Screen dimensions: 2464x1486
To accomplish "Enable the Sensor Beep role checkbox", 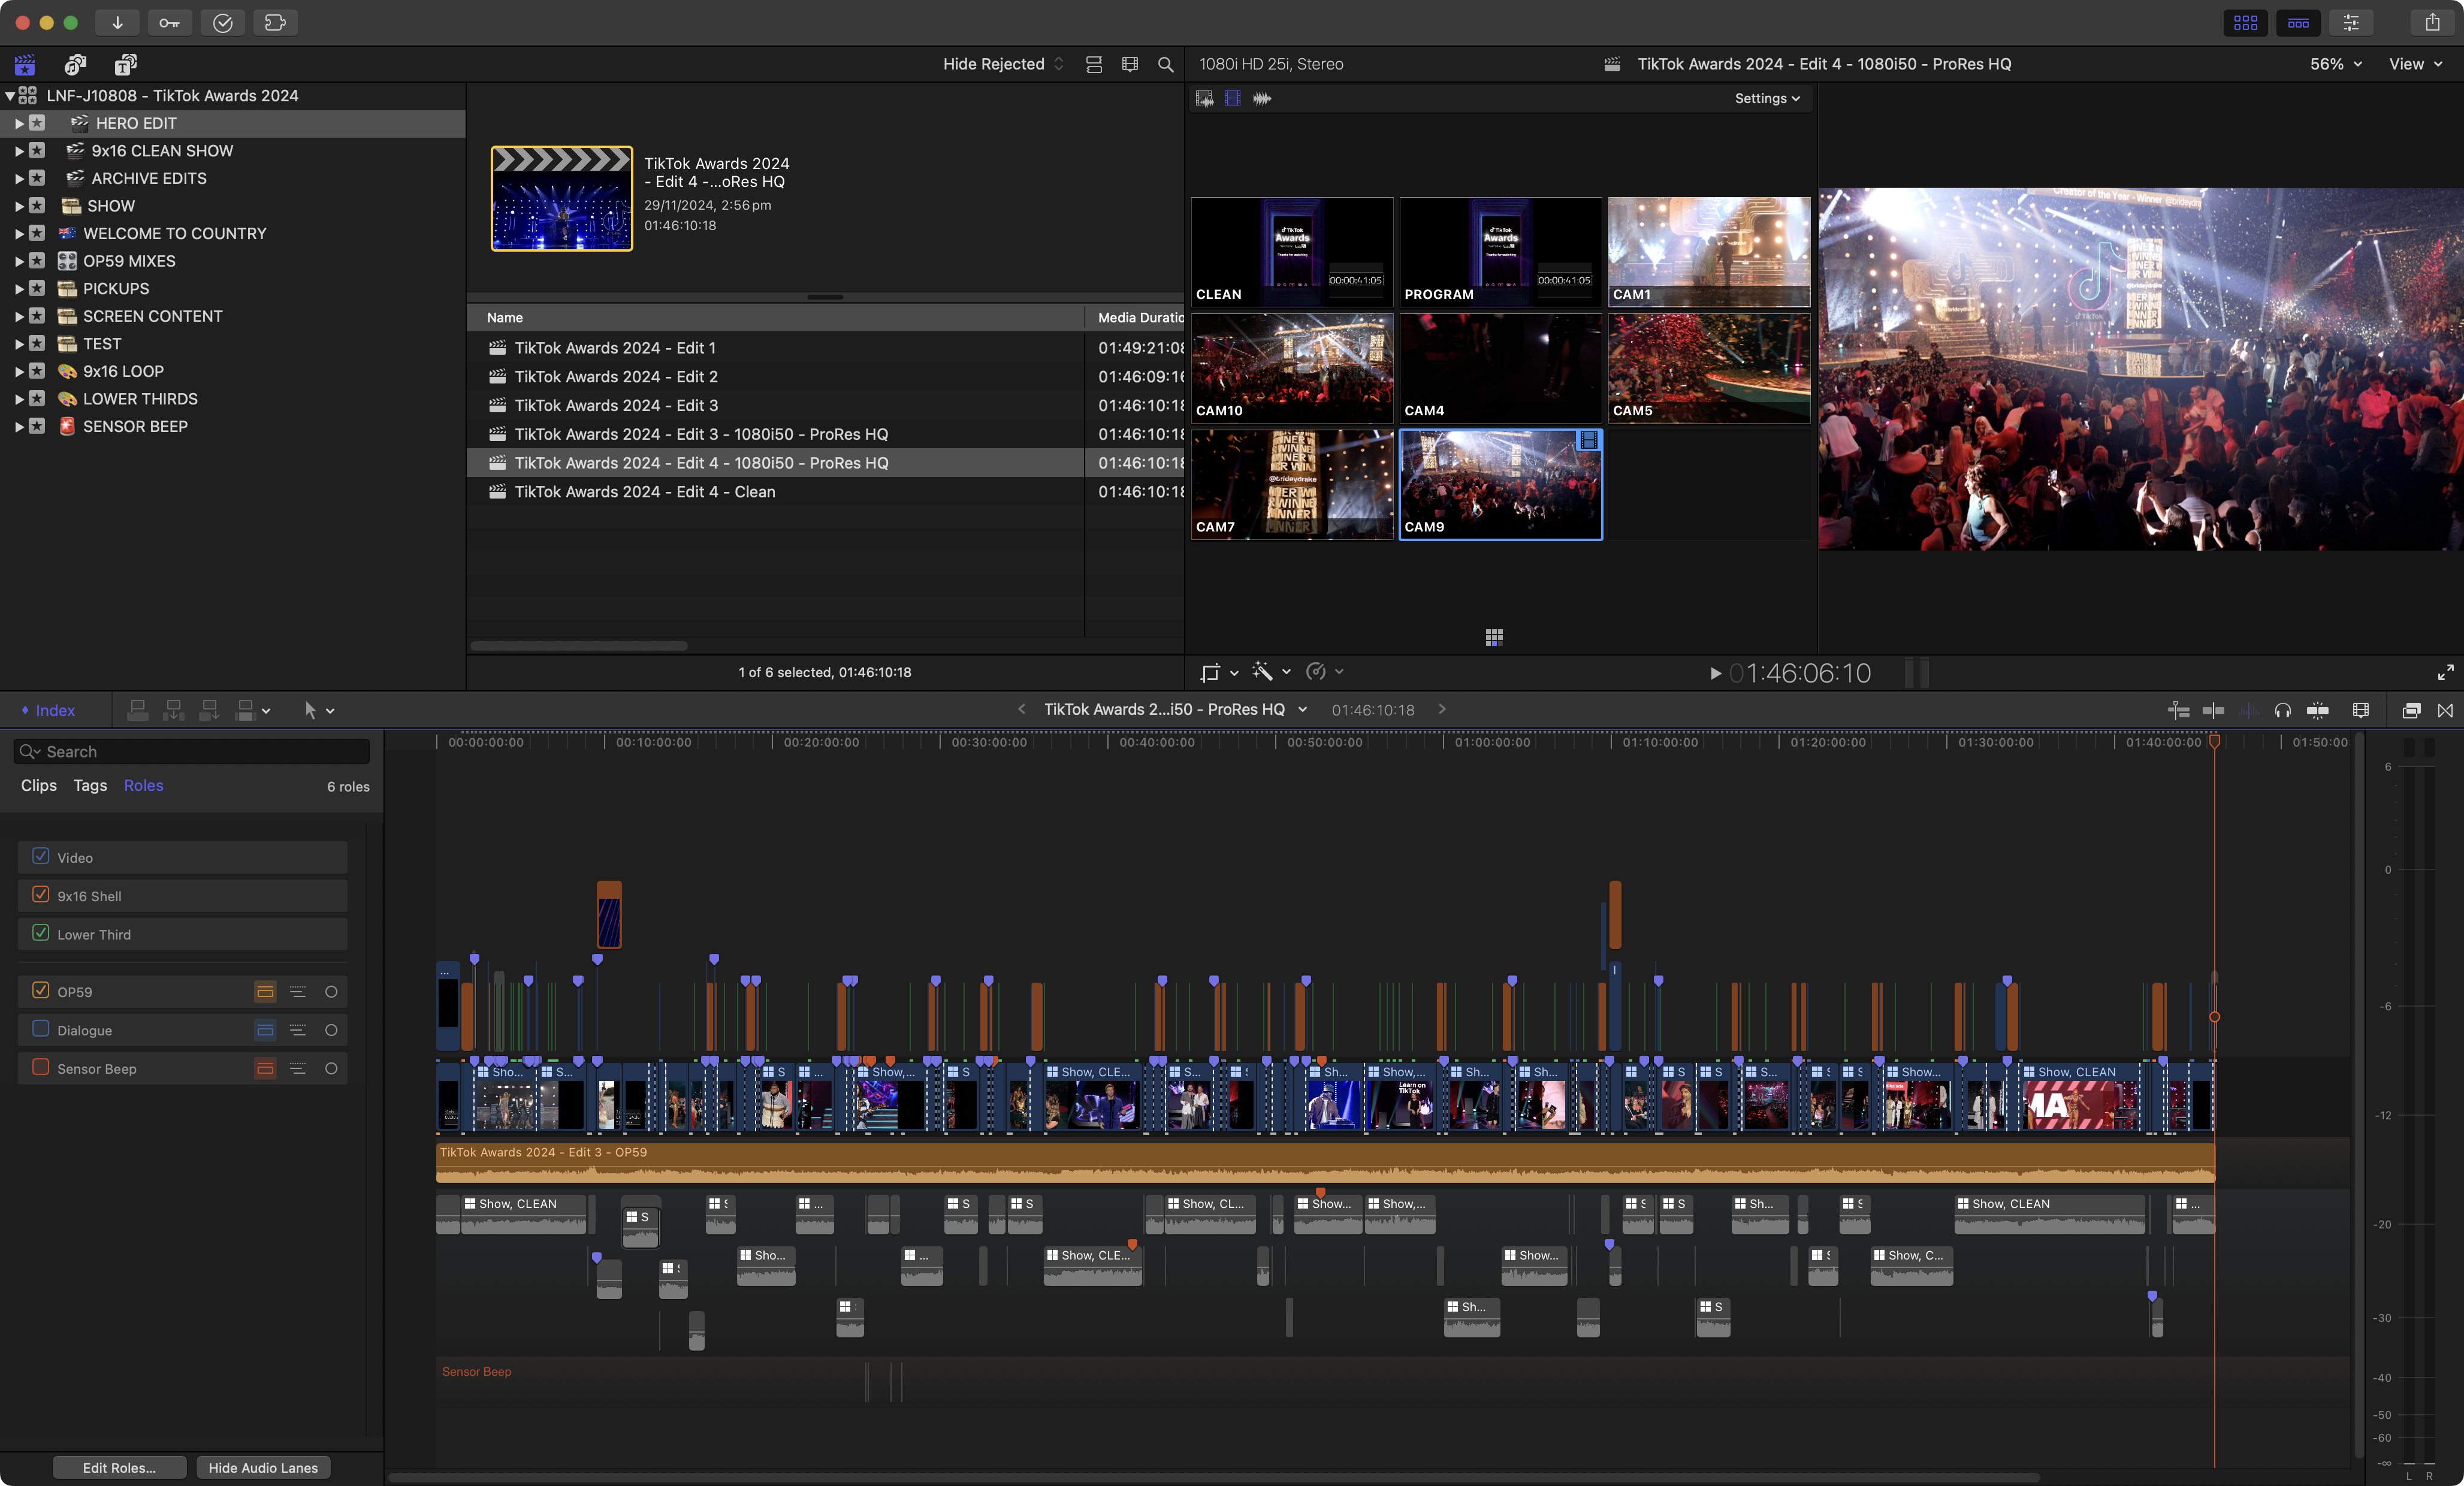I will [x=41, y=1067].
